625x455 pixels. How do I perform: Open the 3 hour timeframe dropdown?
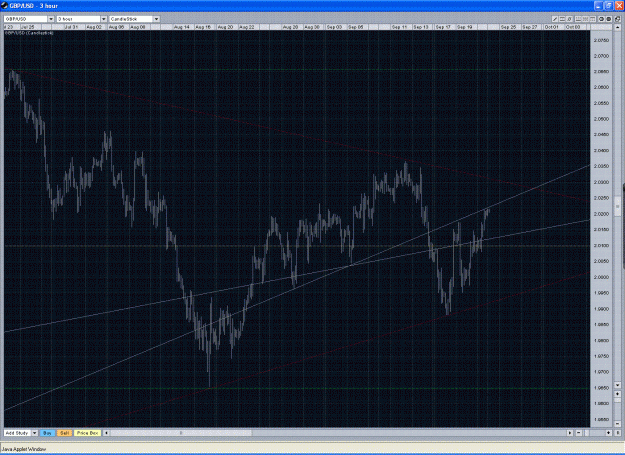click(104, 19)
